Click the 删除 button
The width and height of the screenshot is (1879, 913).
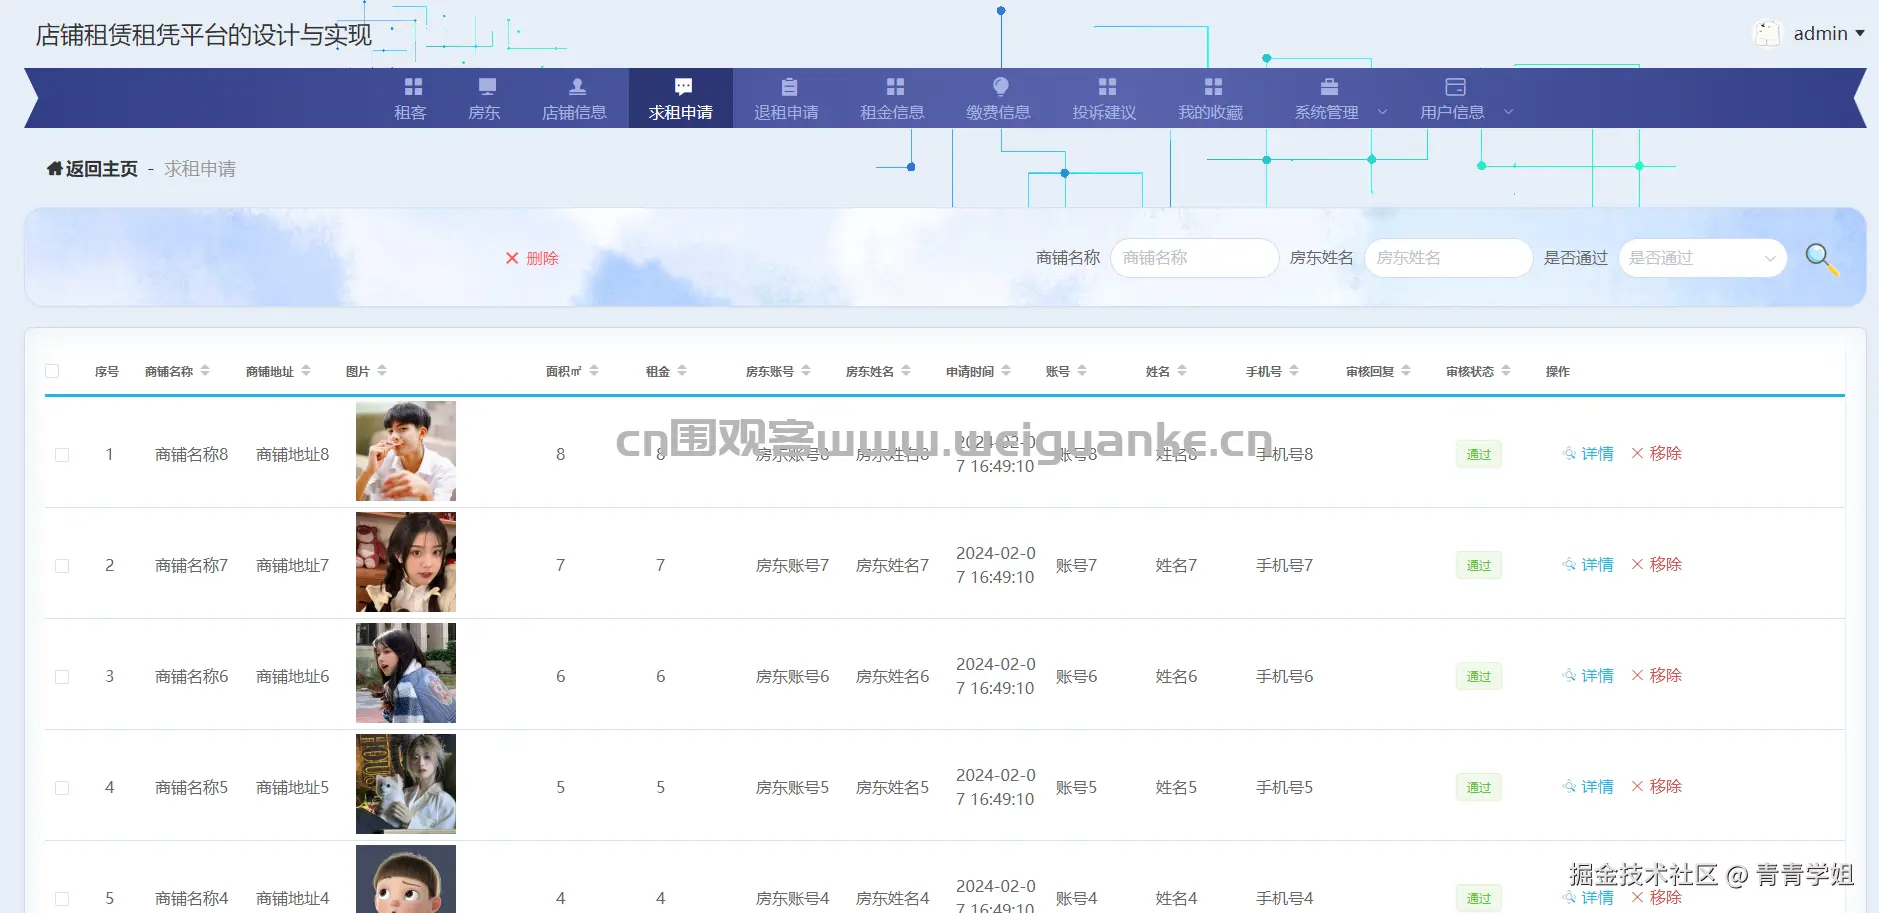pos(532,258)
